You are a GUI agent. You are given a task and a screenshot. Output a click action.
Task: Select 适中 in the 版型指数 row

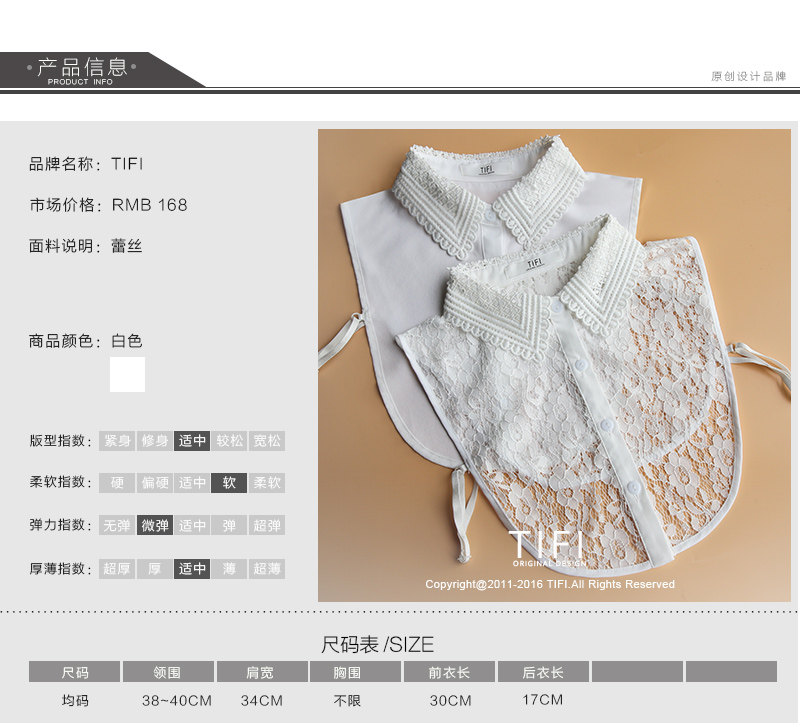(192, 441)
